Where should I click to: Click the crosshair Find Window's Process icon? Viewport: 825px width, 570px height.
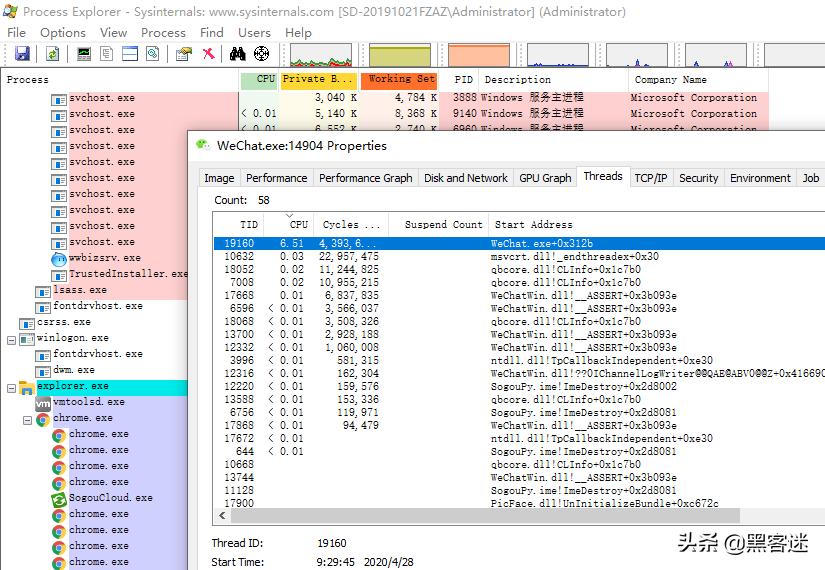(x=262, y=53)
